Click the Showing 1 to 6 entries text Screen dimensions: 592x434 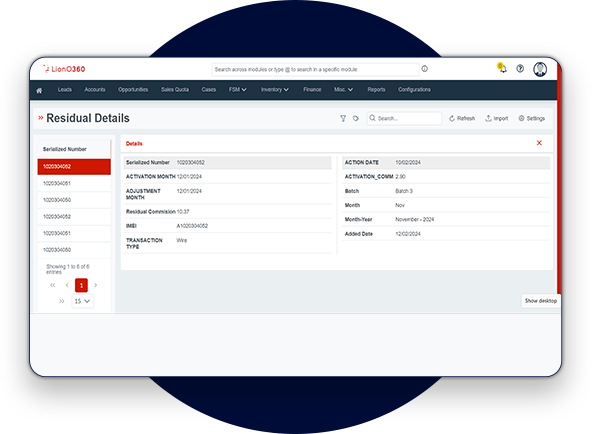click(68, 269)
